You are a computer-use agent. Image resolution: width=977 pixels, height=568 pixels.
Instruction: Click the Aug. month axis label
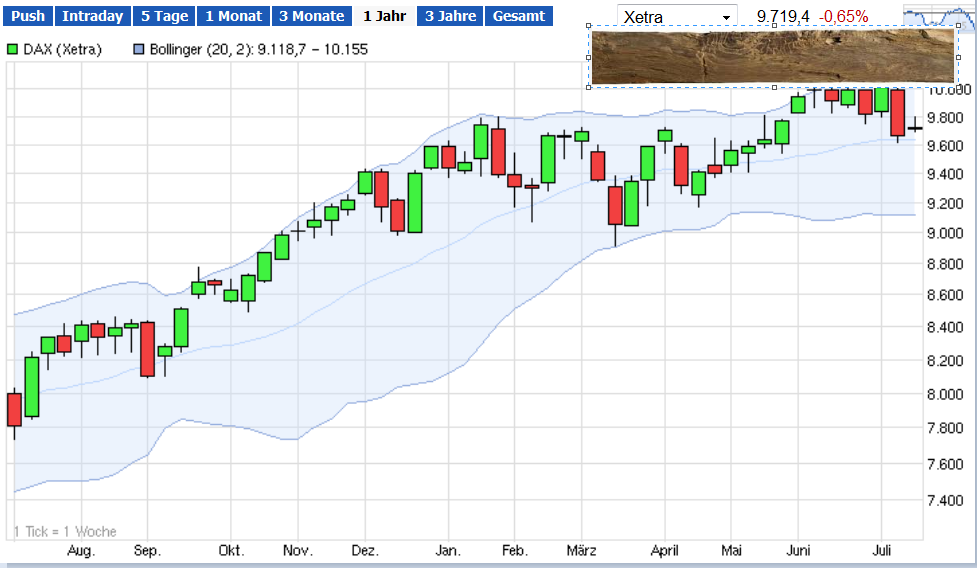[x=81, y=551]
